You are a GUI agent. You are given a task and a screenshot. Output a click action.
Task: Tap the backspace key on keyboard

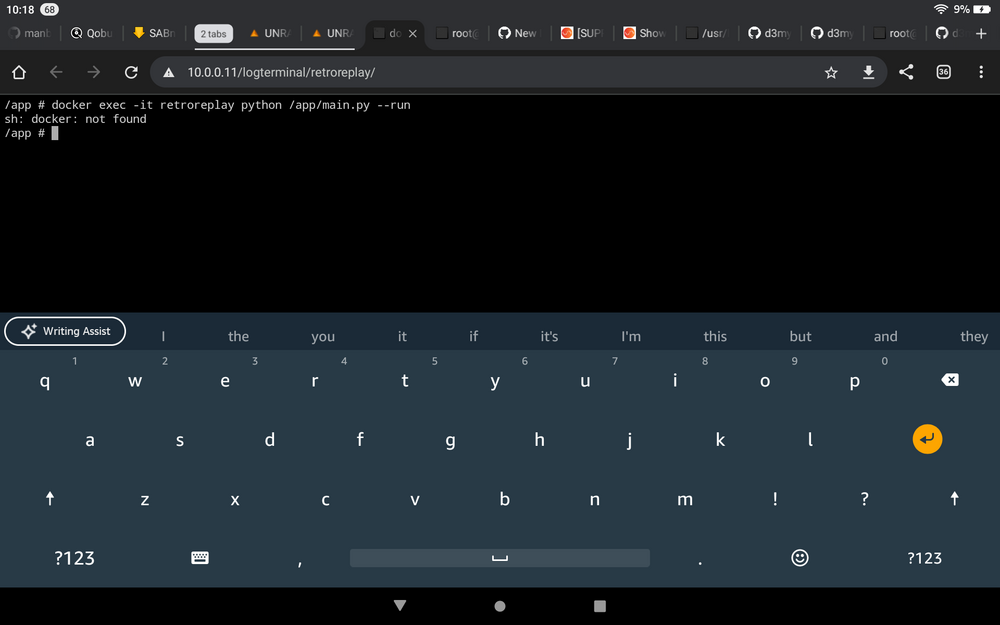click(950, 380)
